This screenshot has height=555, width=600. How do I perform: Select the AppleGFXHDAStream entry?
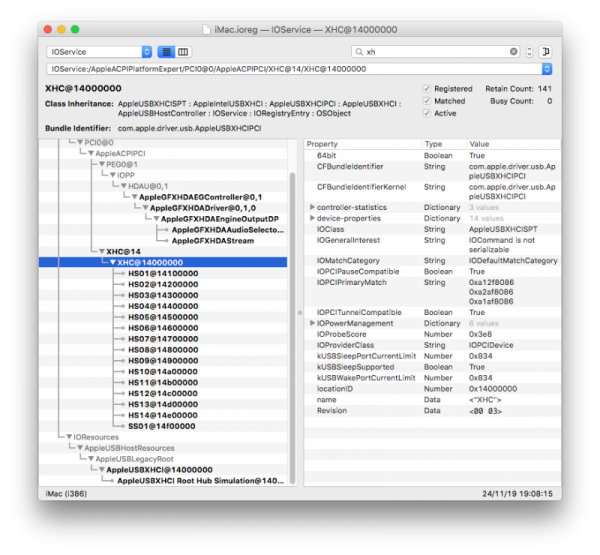pyautogui.click(x=213, y=241)
